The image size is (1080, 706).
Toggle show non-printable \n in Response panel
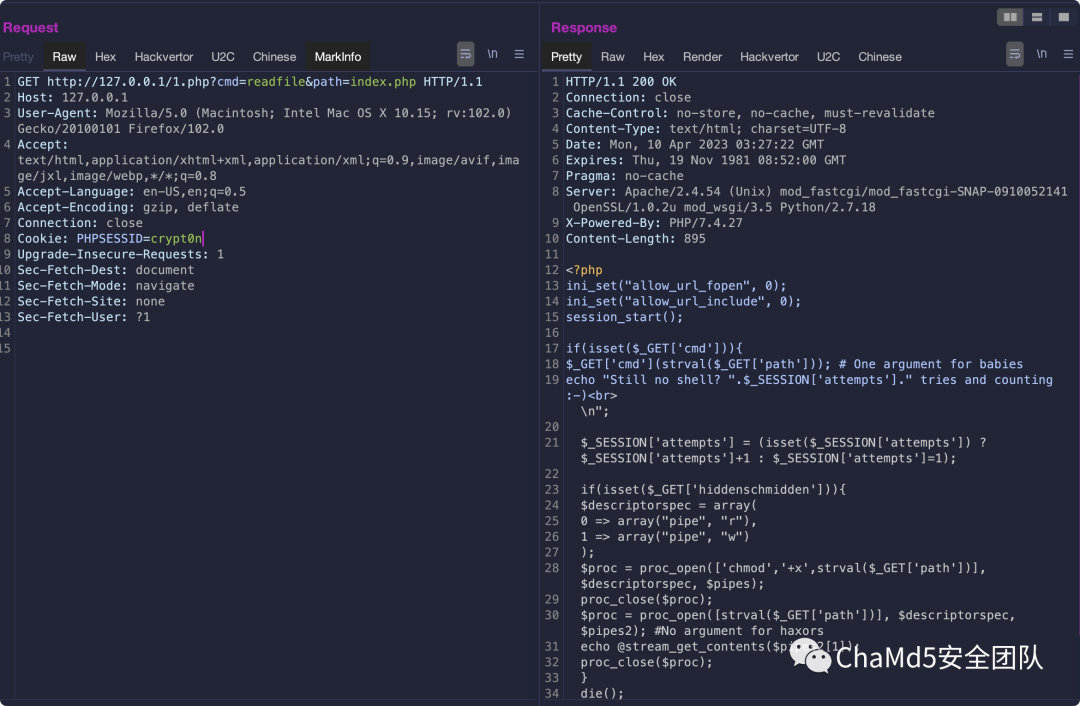tap(1041, 54)
